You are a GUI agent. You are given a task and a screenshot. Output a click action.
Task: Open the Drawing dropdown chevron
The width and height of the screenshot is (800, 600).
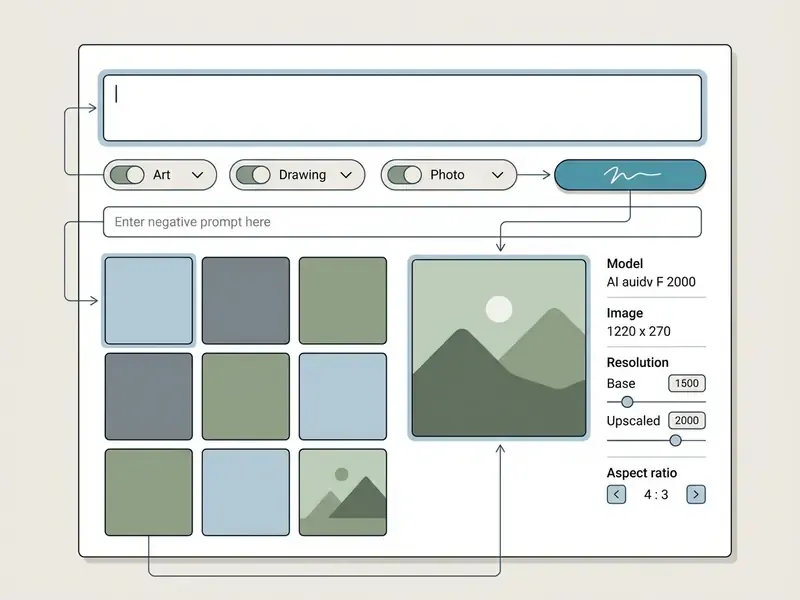tap(346, 175)
